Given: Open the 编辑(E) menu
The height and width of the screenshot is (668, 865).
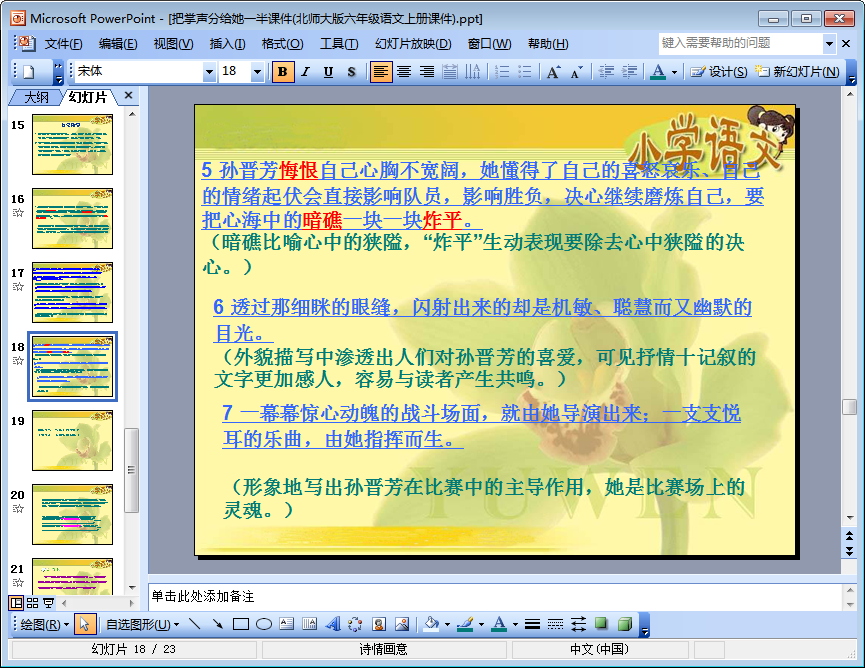Looking at the screenshot, I should [x=118, y=44].
